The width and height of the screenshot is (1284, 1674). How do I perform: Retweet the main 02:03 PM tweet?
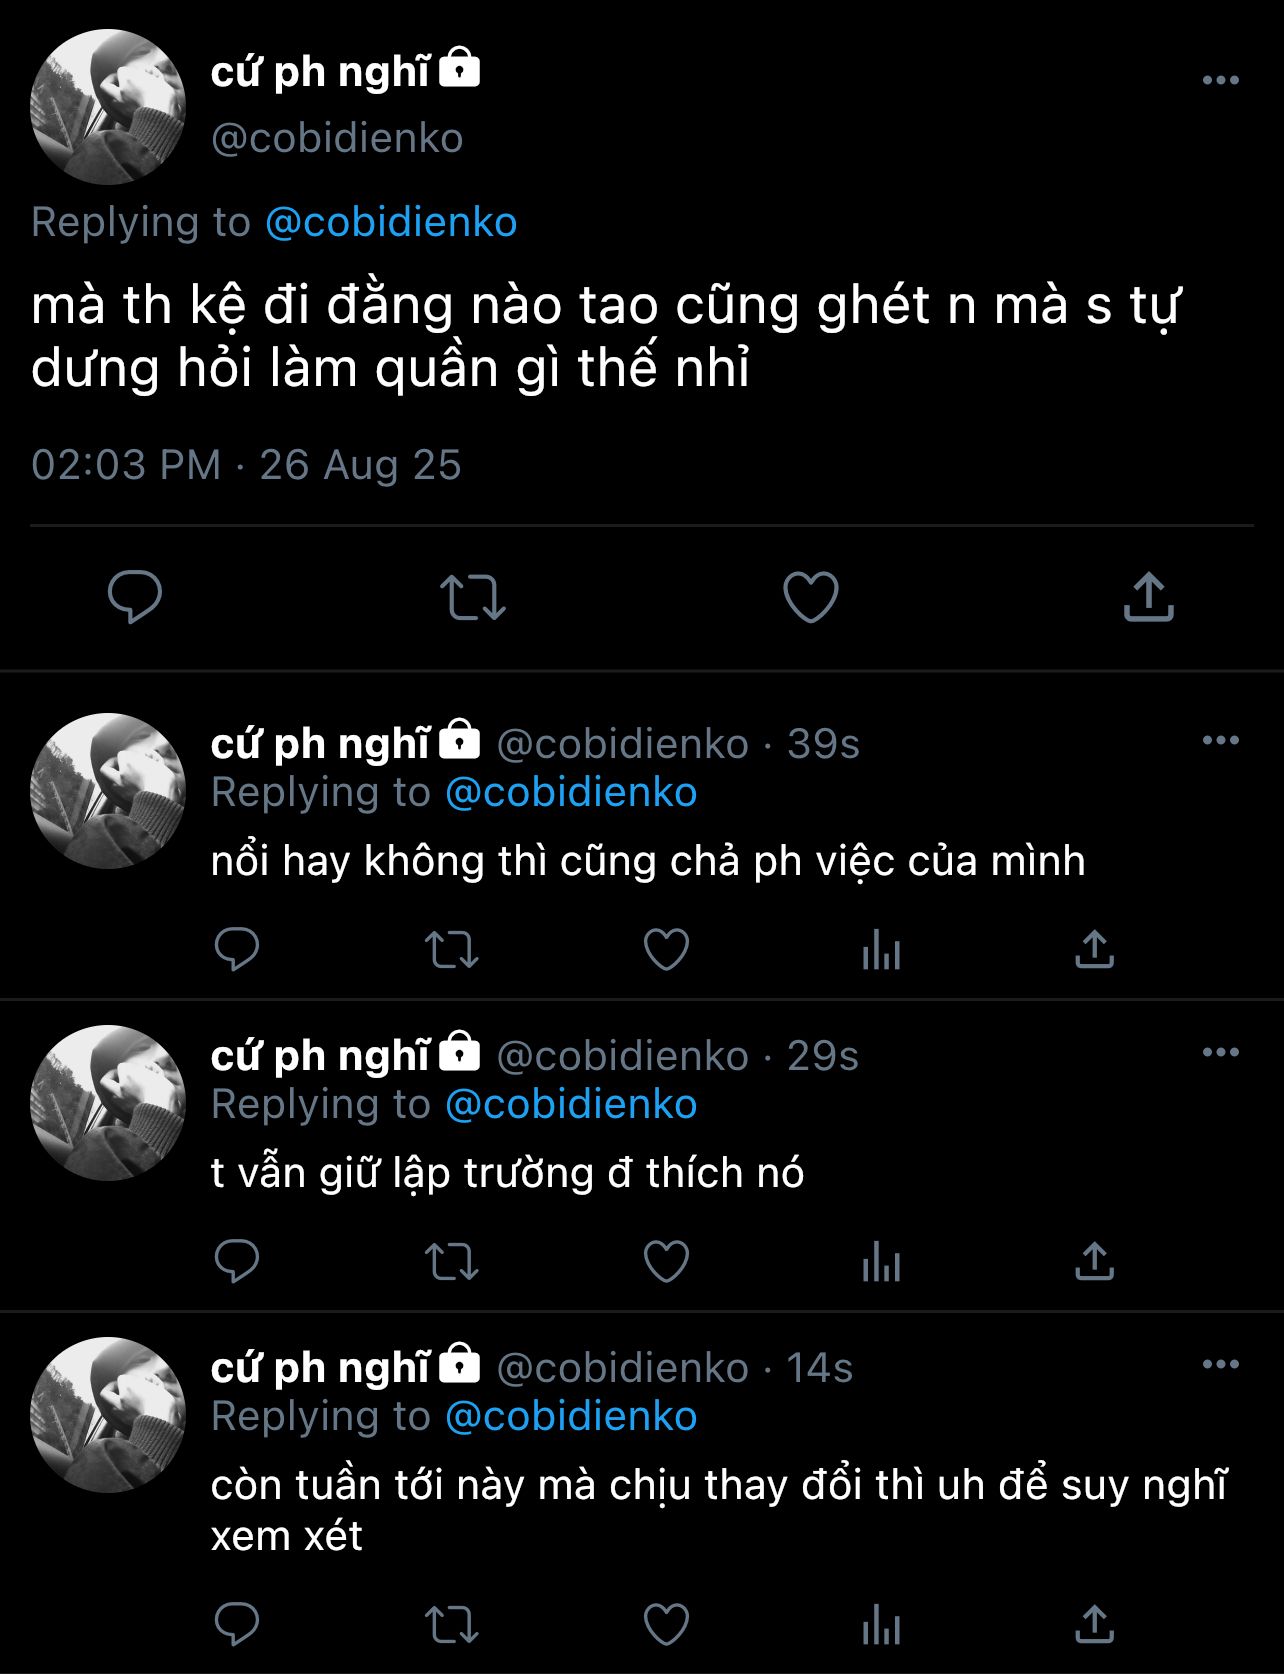coord(473,597)
